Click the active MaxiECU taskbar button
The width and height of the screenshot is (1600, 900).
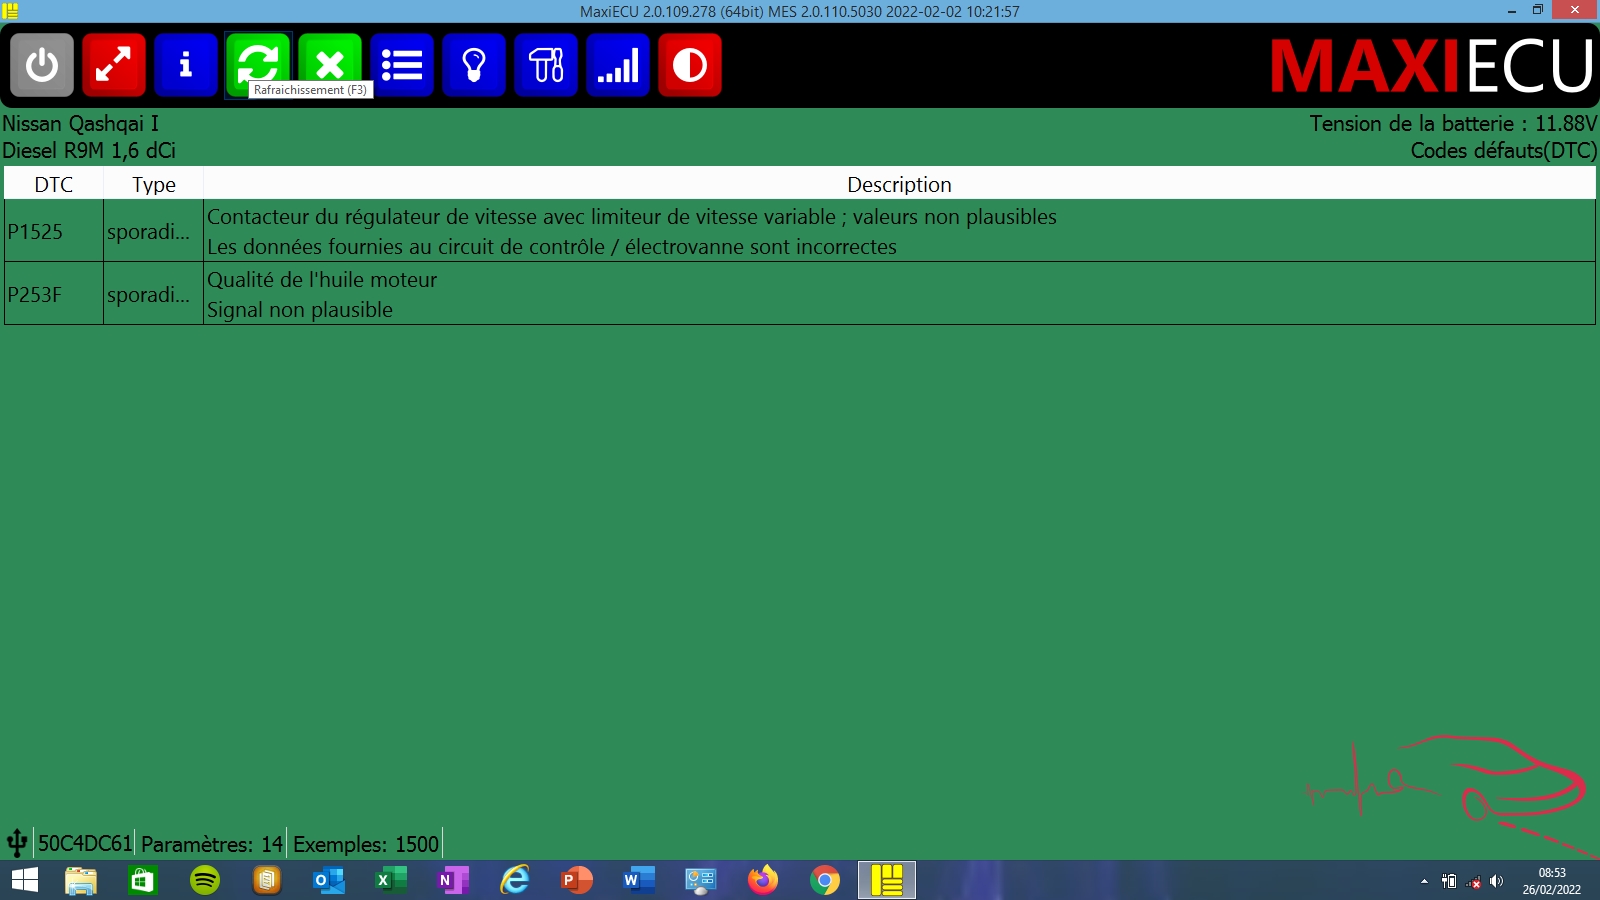pos(887,880)
